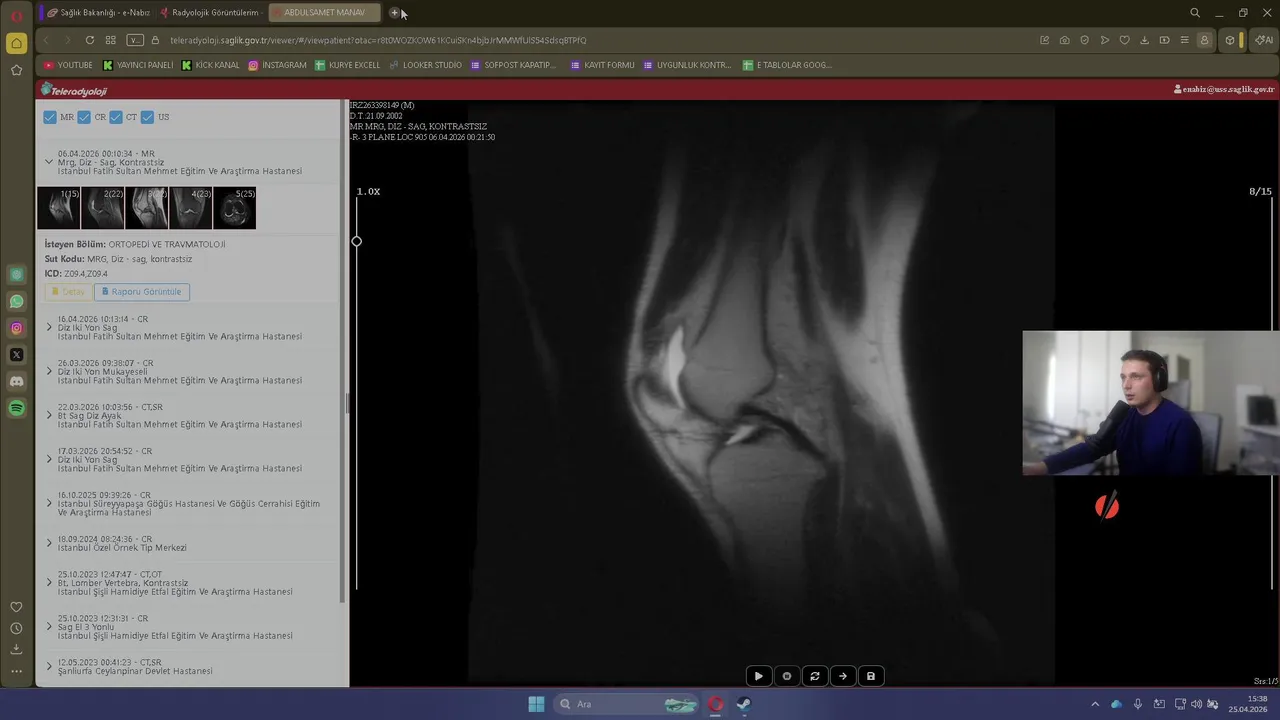
Task: Play the MR image series
Action: pyautogui.click(x=758, y=676)
